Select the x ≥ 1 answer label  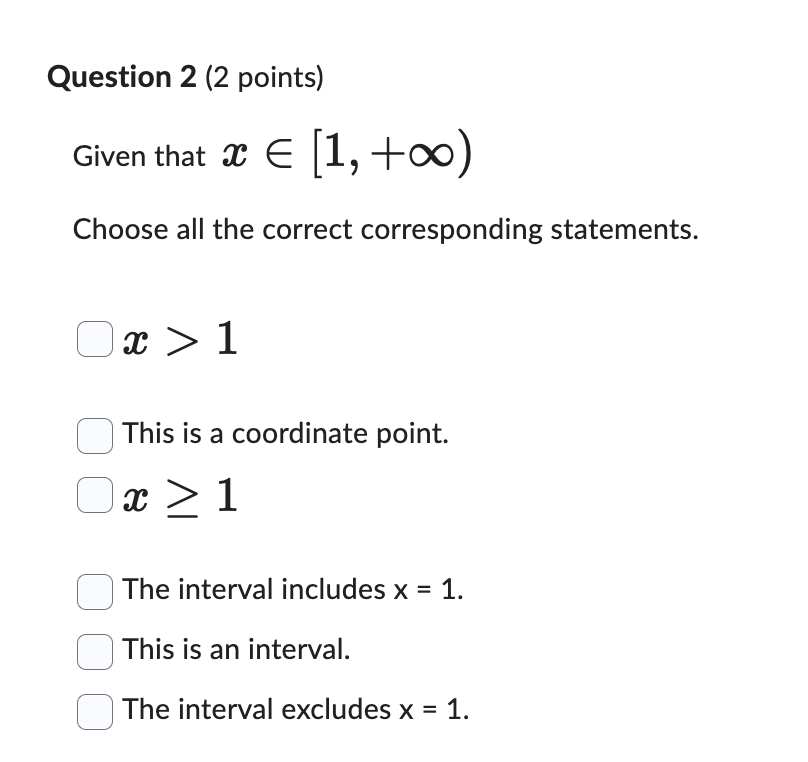(x=181, y=494)
